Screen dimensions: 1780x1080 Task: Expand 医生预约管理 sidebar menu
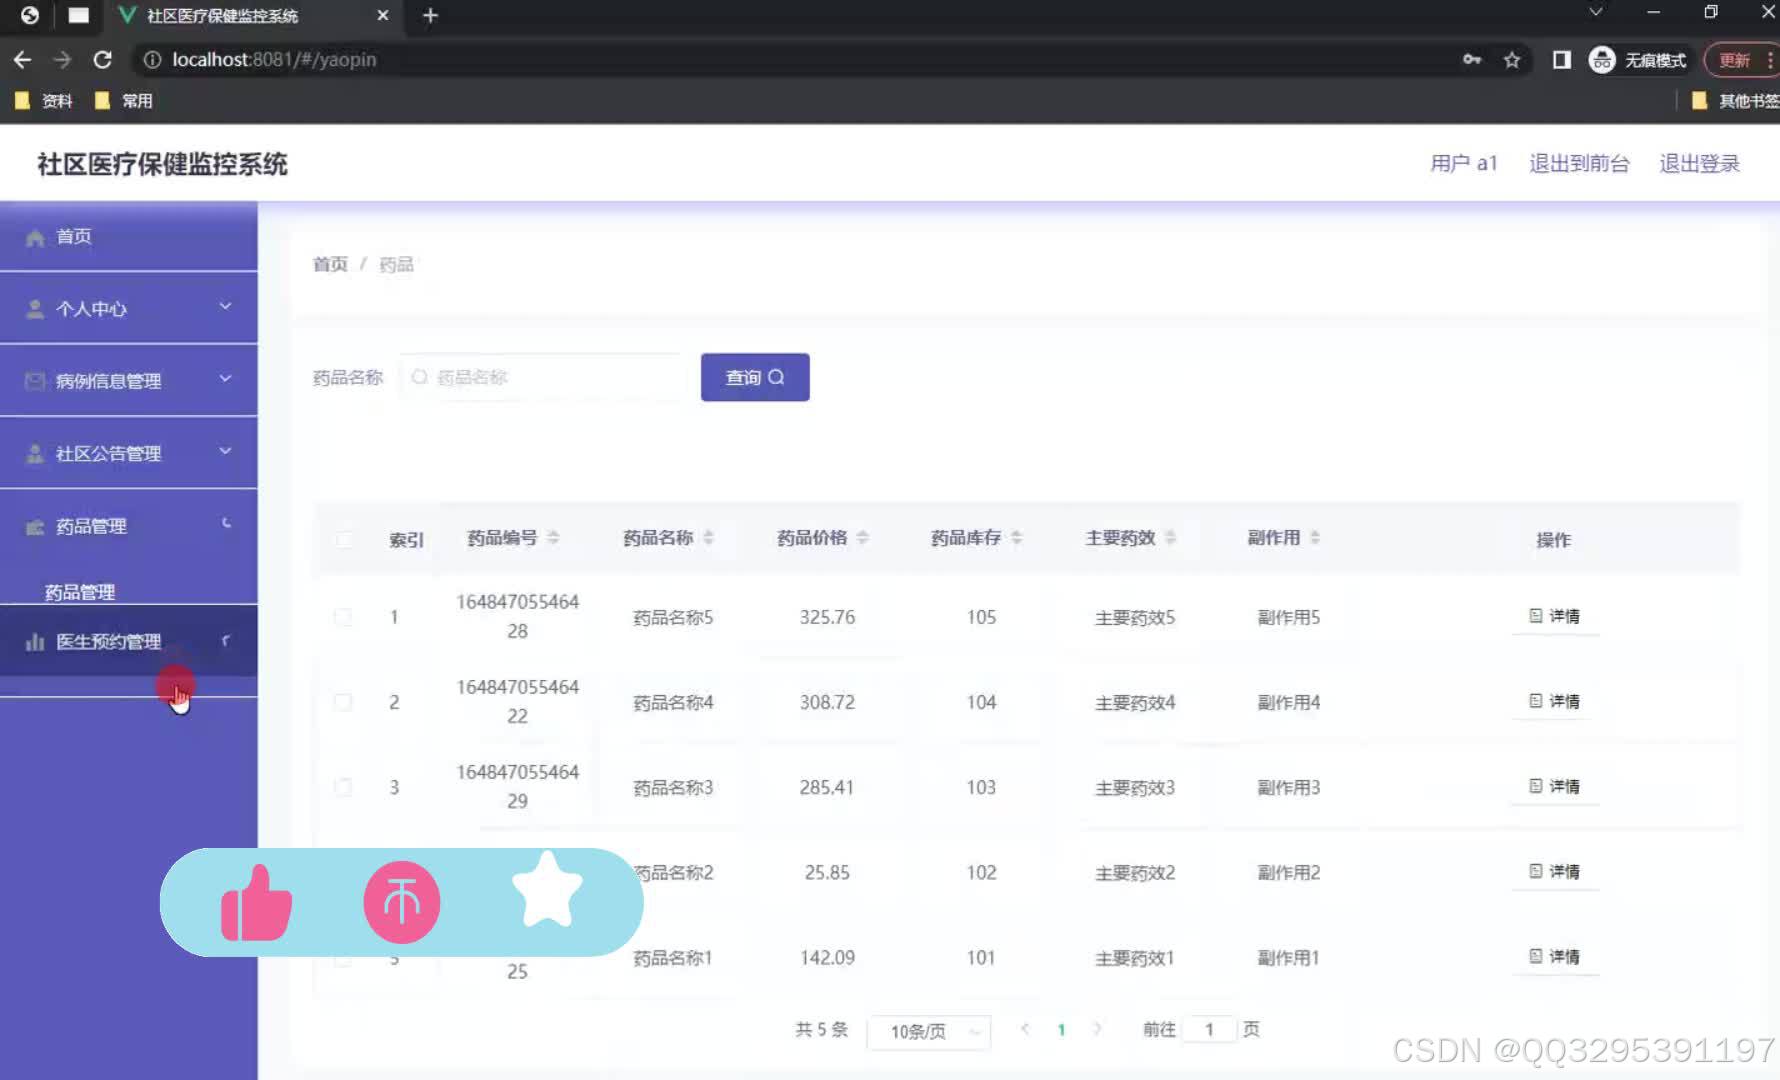[x=129, y=641]
